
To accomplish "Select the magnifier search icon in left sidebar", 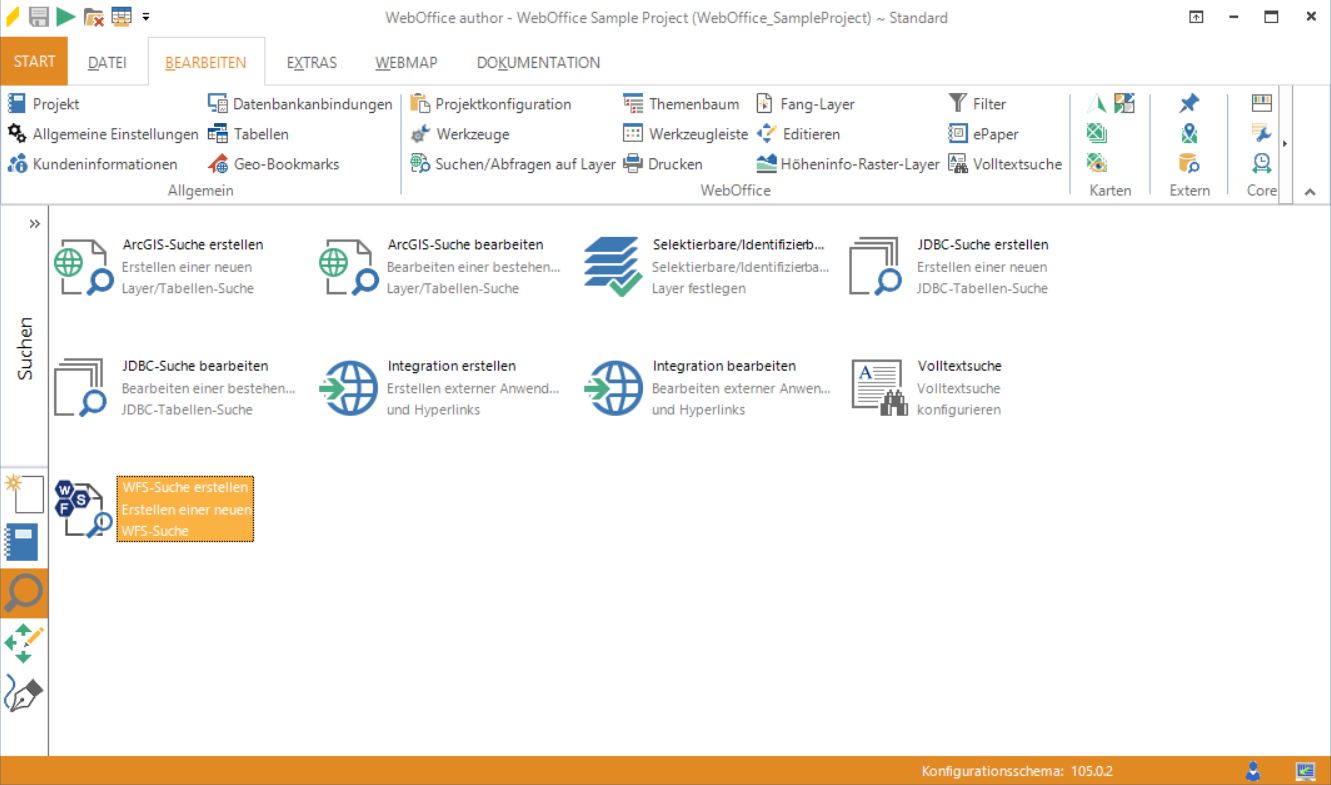I will point(23,593).
